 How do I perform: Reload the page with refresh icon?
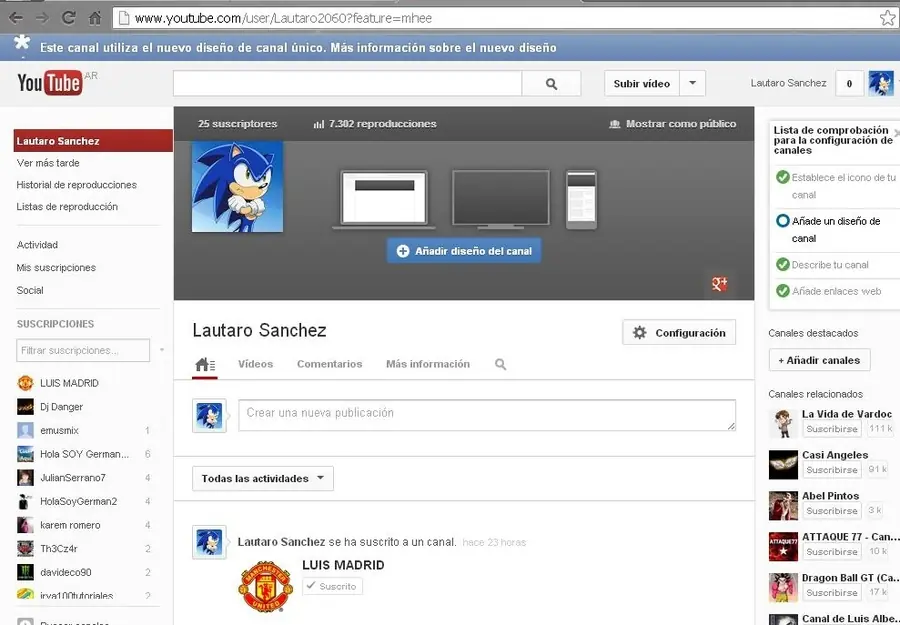tap(68, 18)
